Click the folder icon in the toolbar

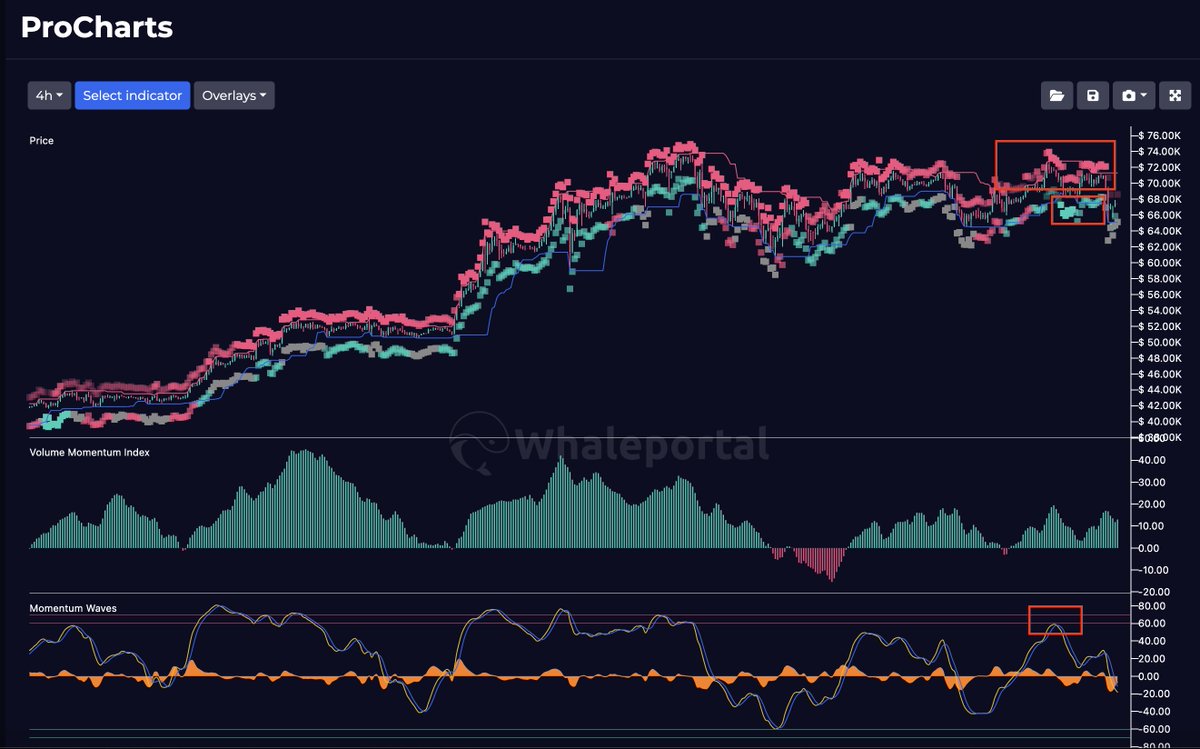[x=1056, y=95]
